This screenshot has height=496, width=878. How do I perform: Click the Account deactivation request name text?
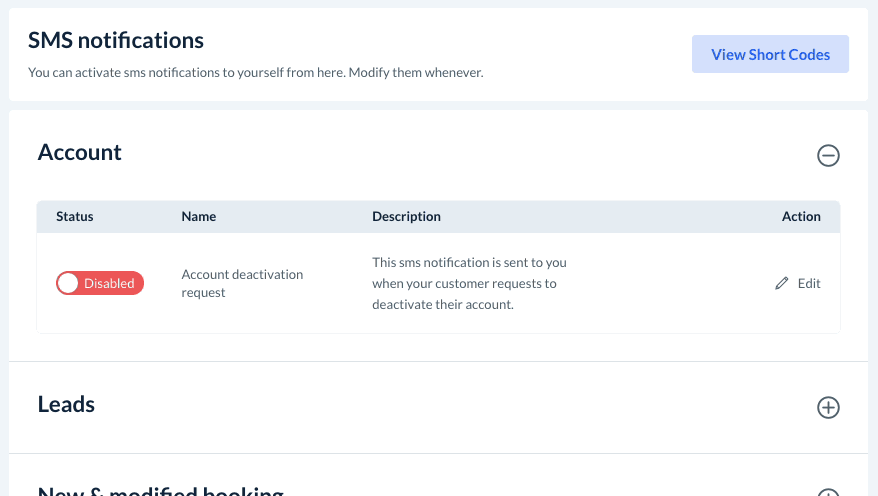coord(242,284)
